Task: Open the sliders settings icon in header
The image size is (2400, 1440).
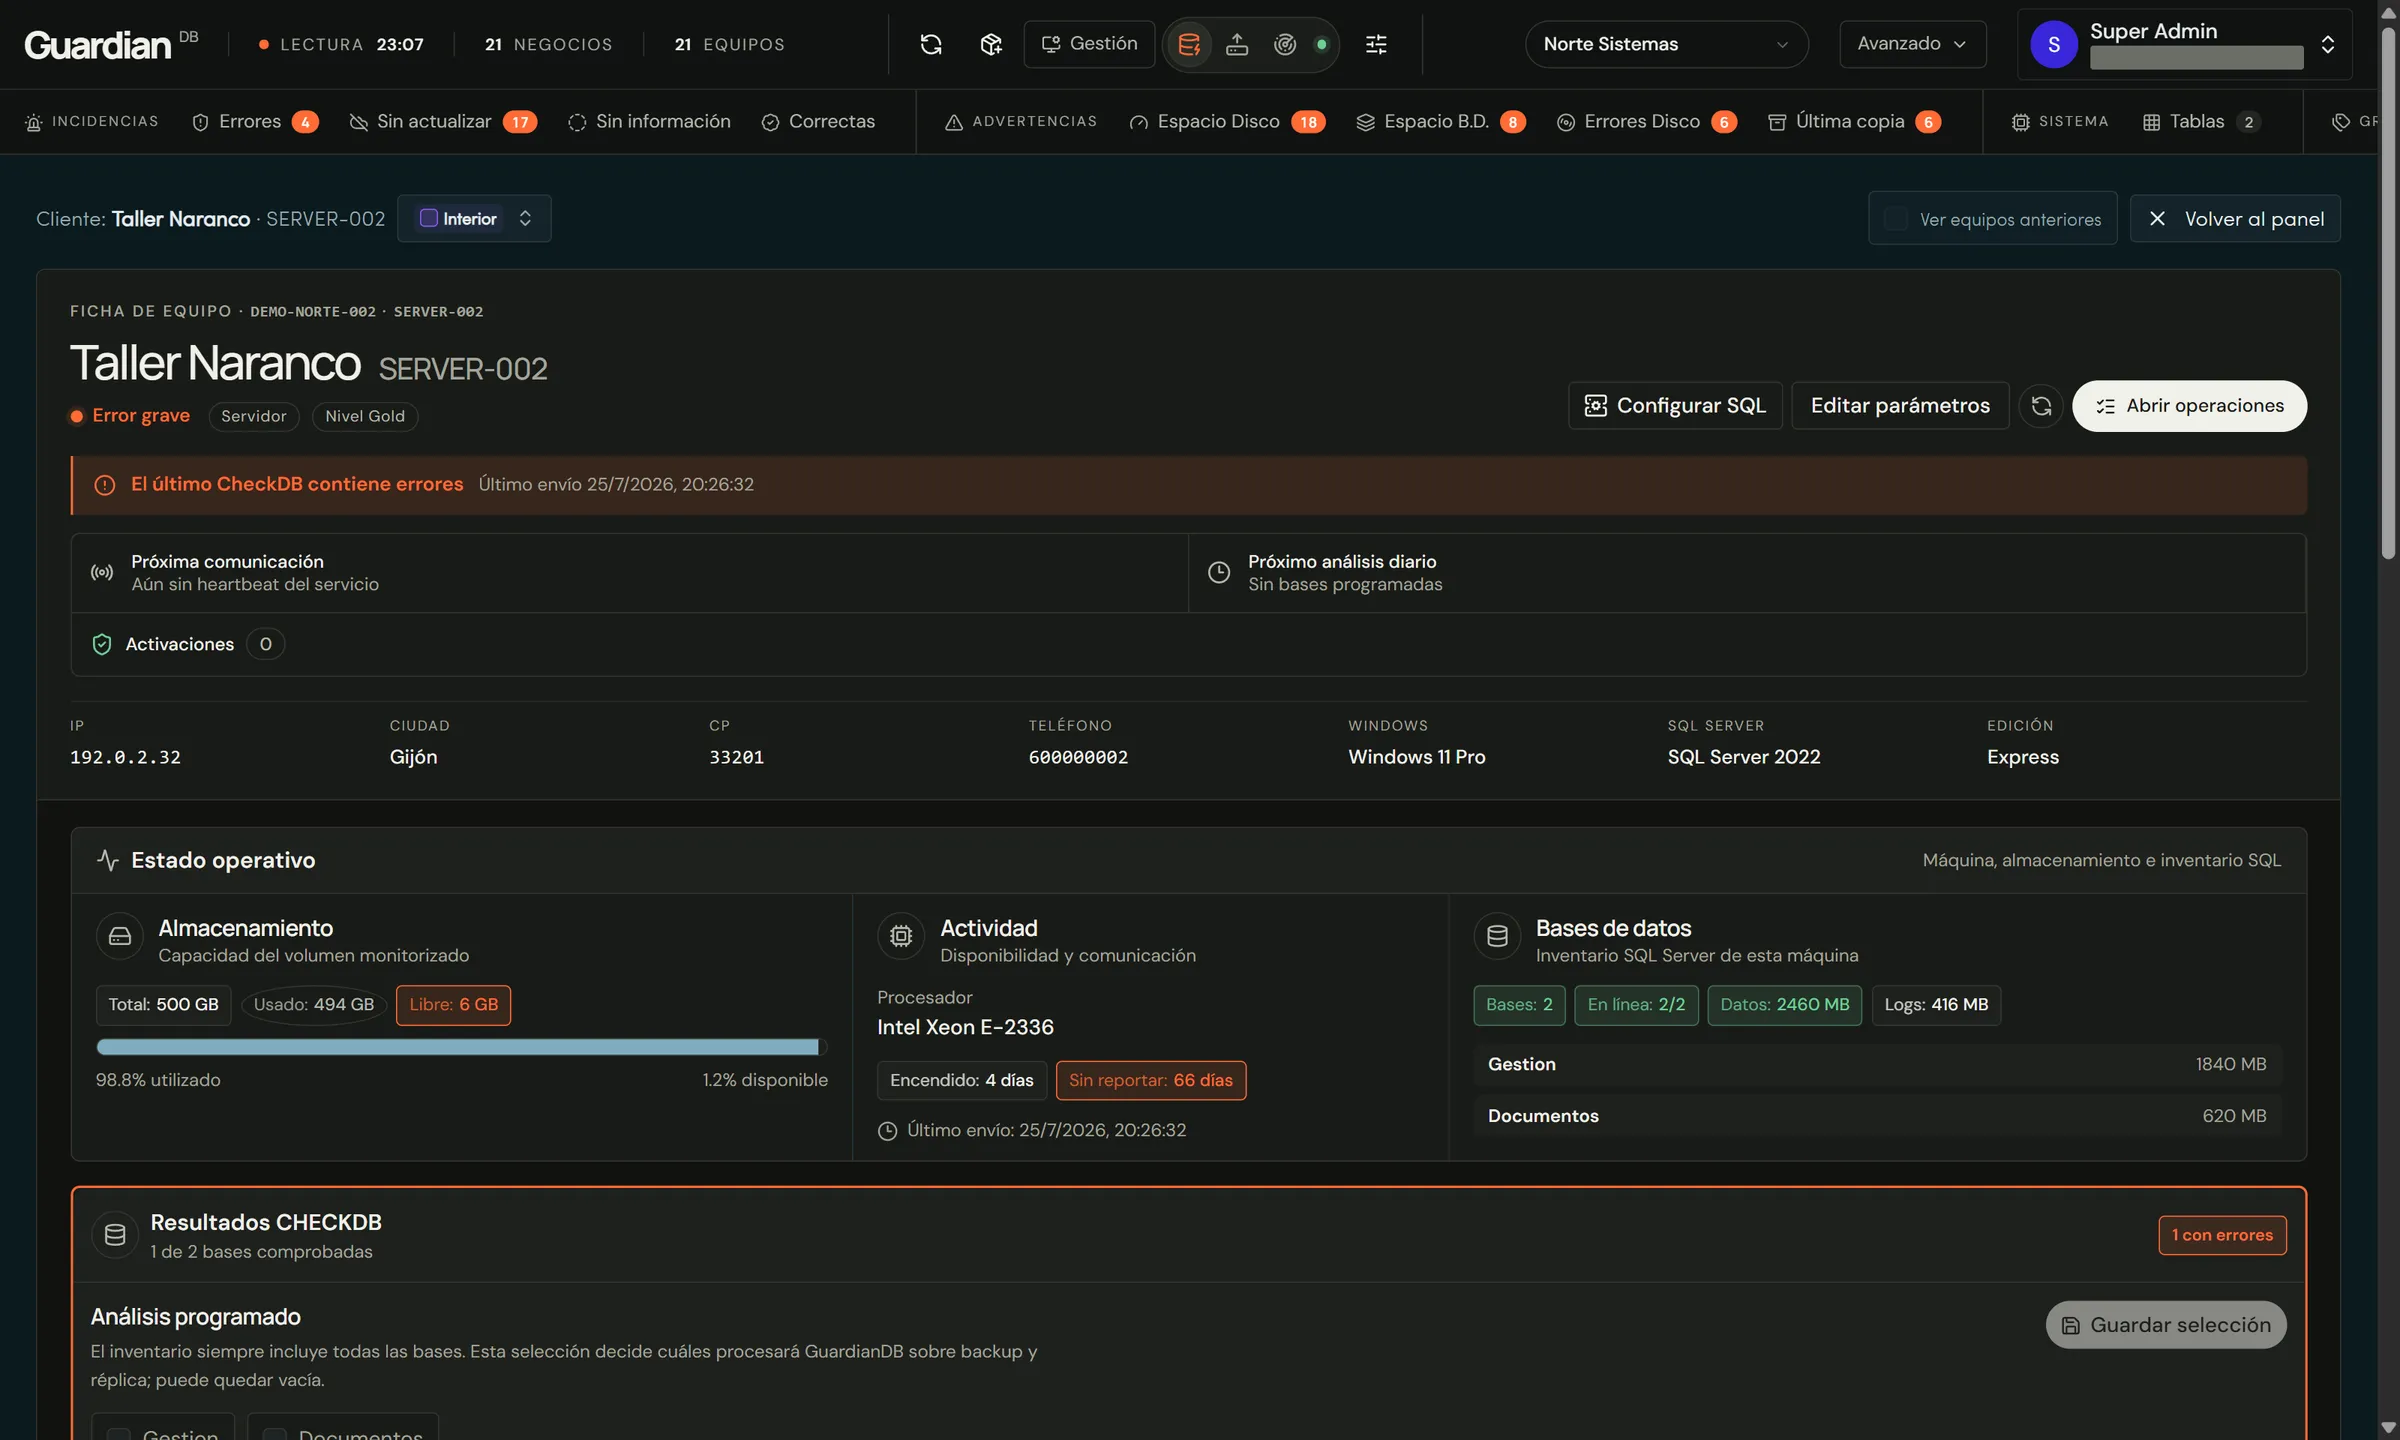Action: point(1376,44)
